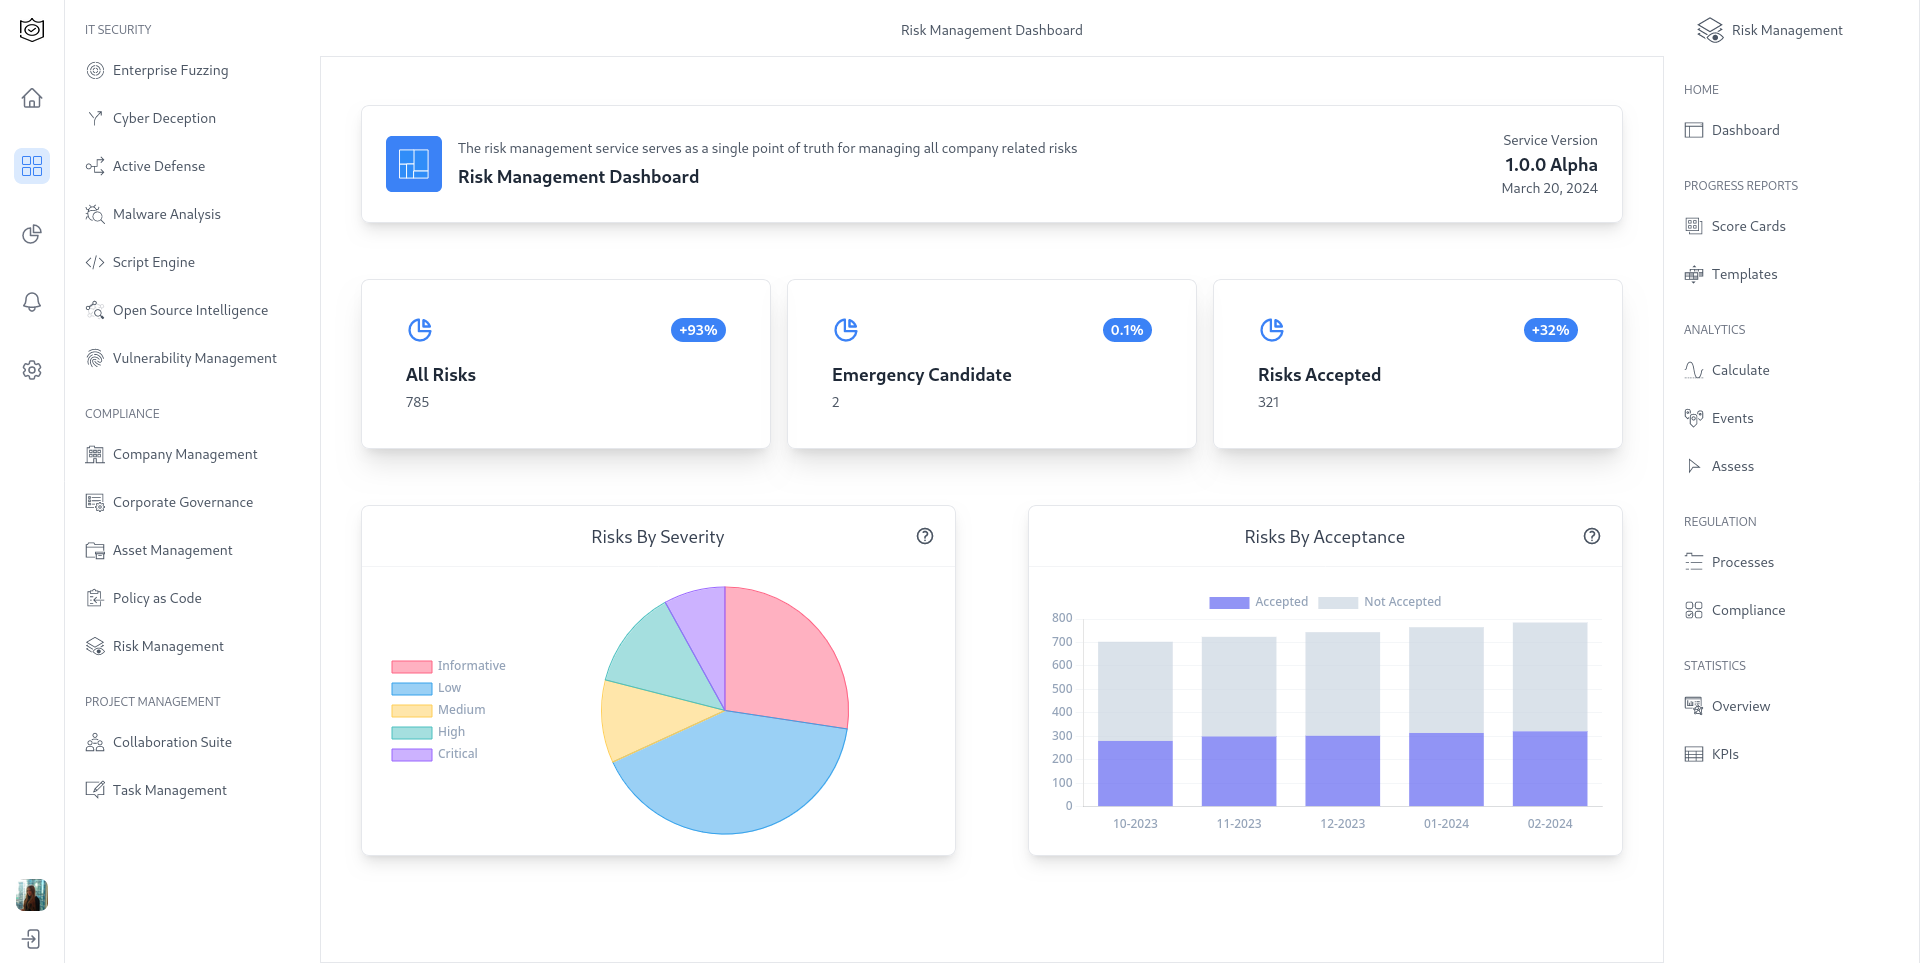Open the help icon on Risks By Severity chart
Screen dimensions: 1920x963
click(925, 536)
